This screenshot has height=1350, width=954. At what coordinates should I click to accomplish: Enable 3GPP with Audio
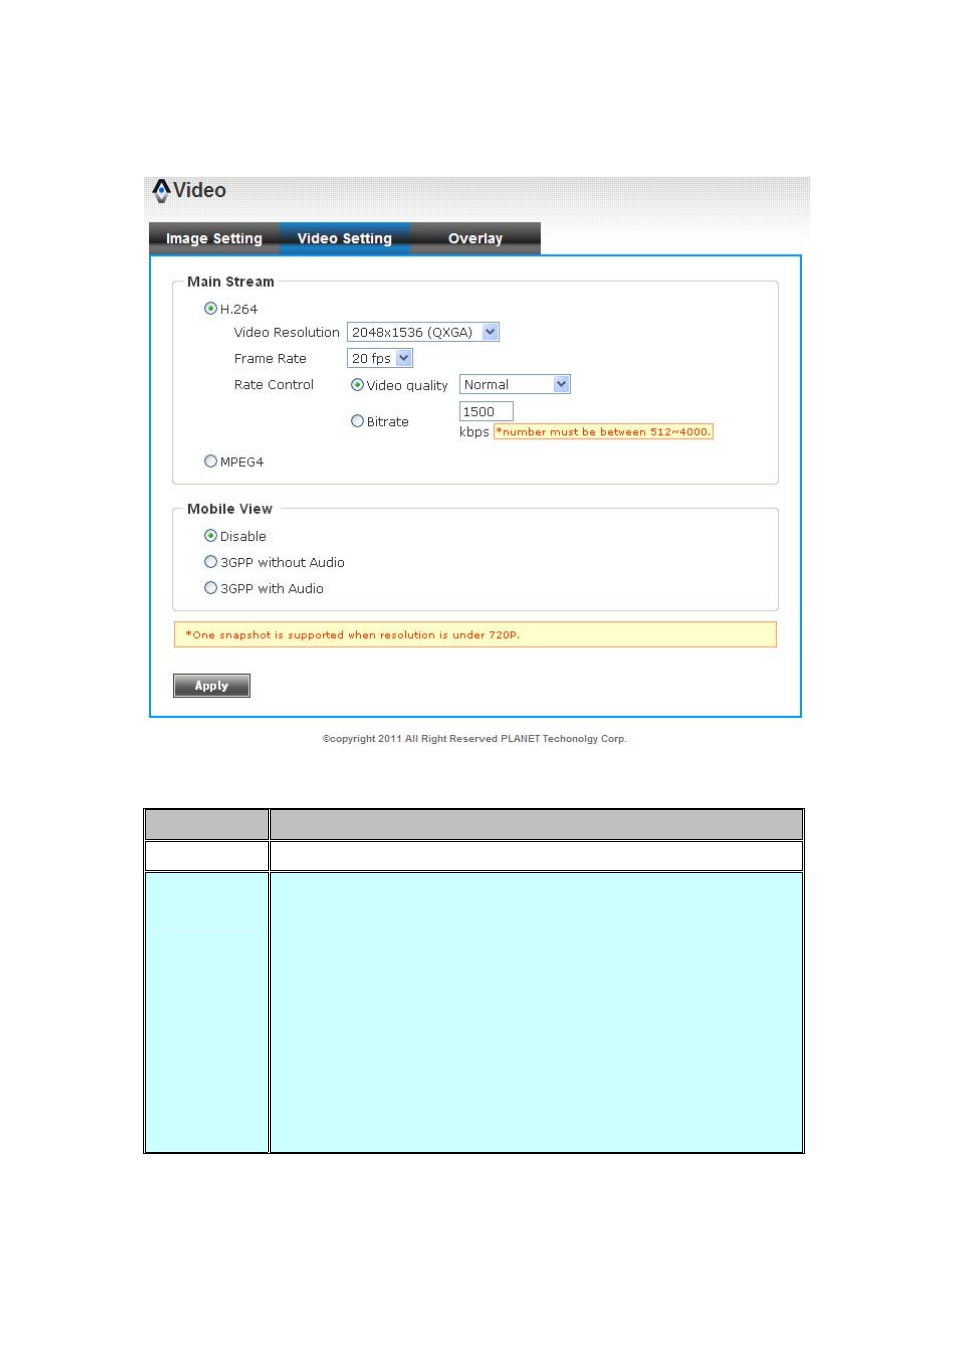[x=211, y=588]
